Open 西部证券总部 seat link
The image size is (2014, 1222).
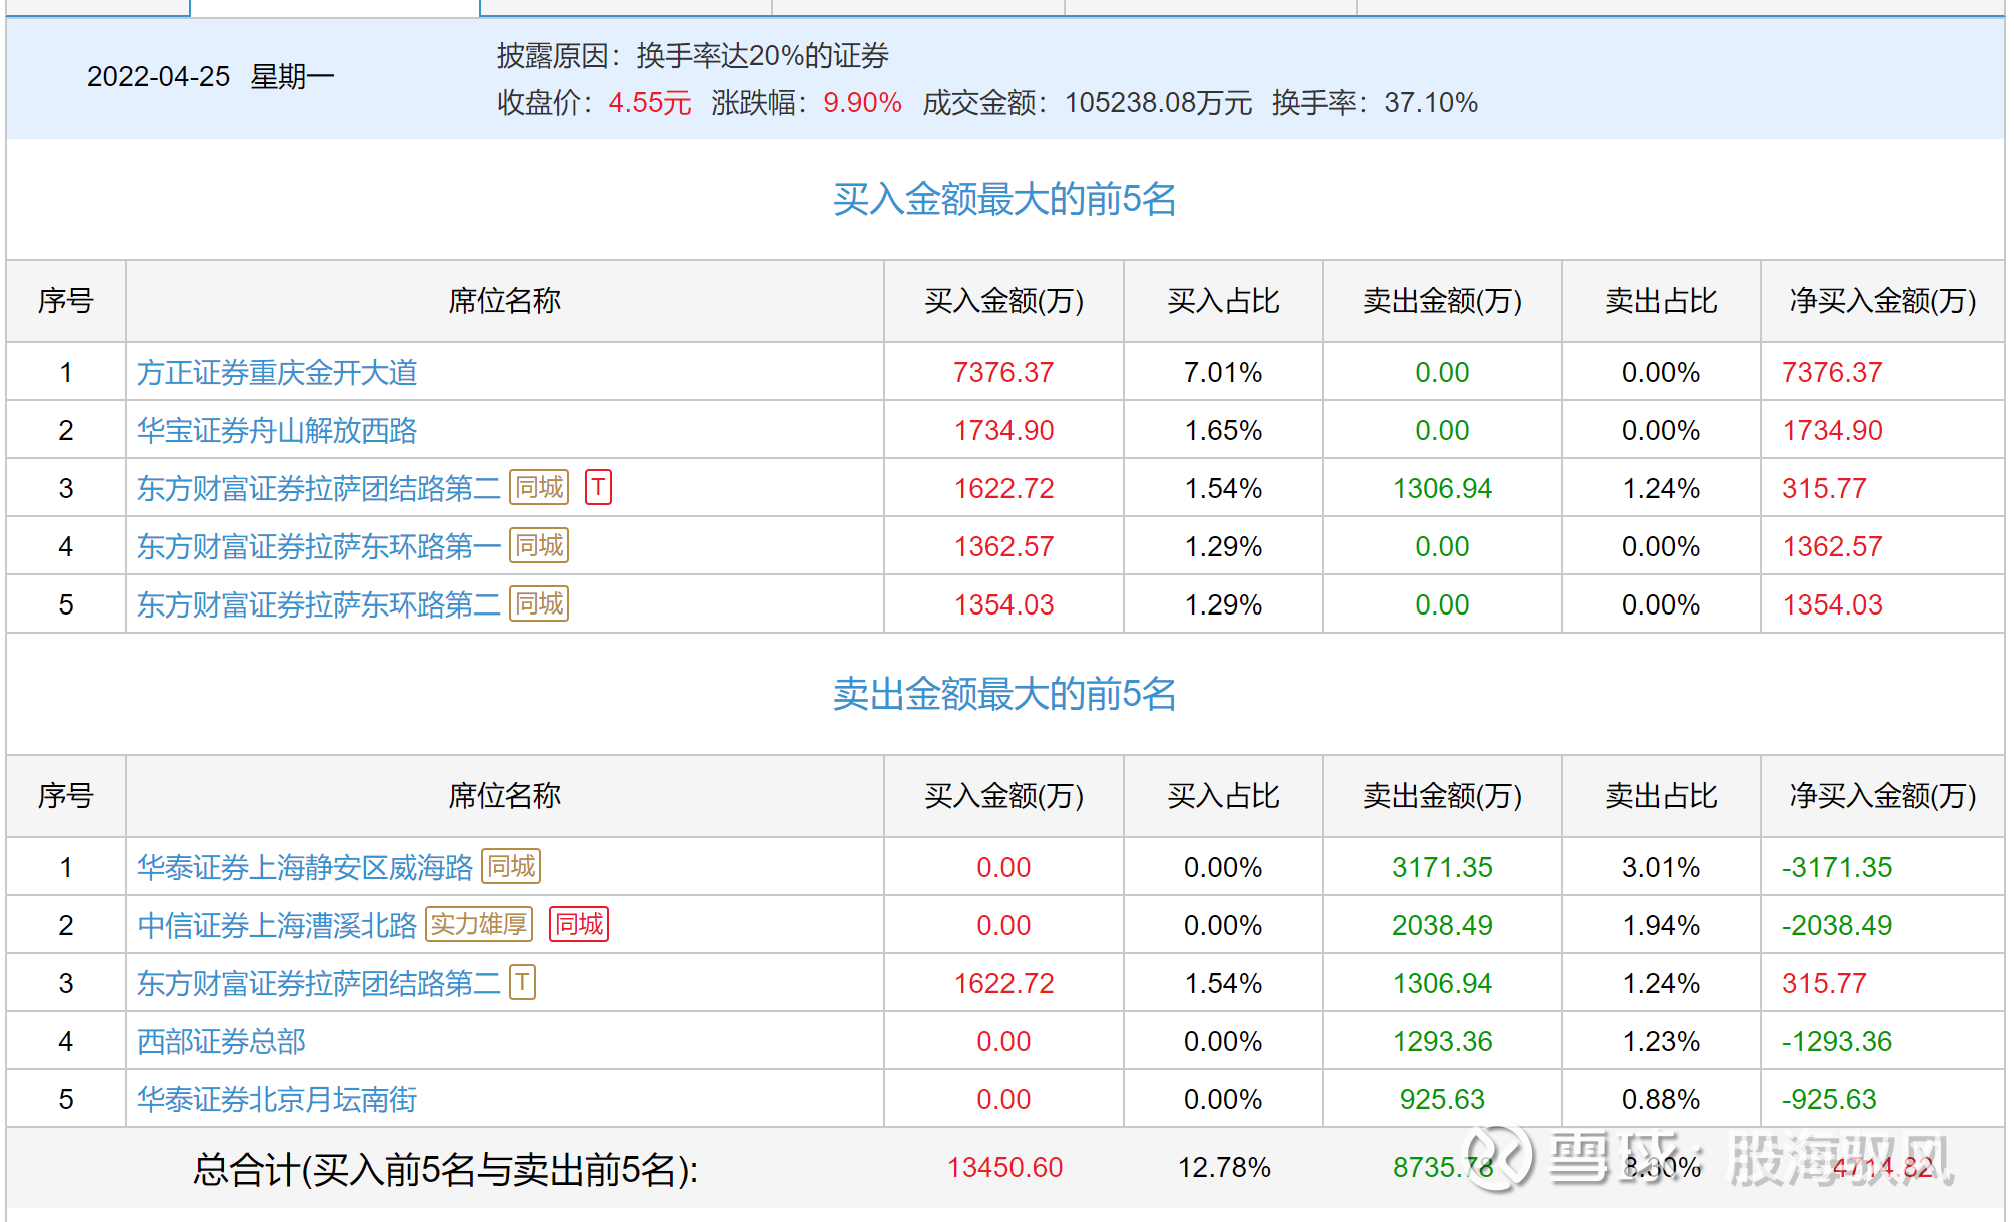click(x=221, y=1042)
